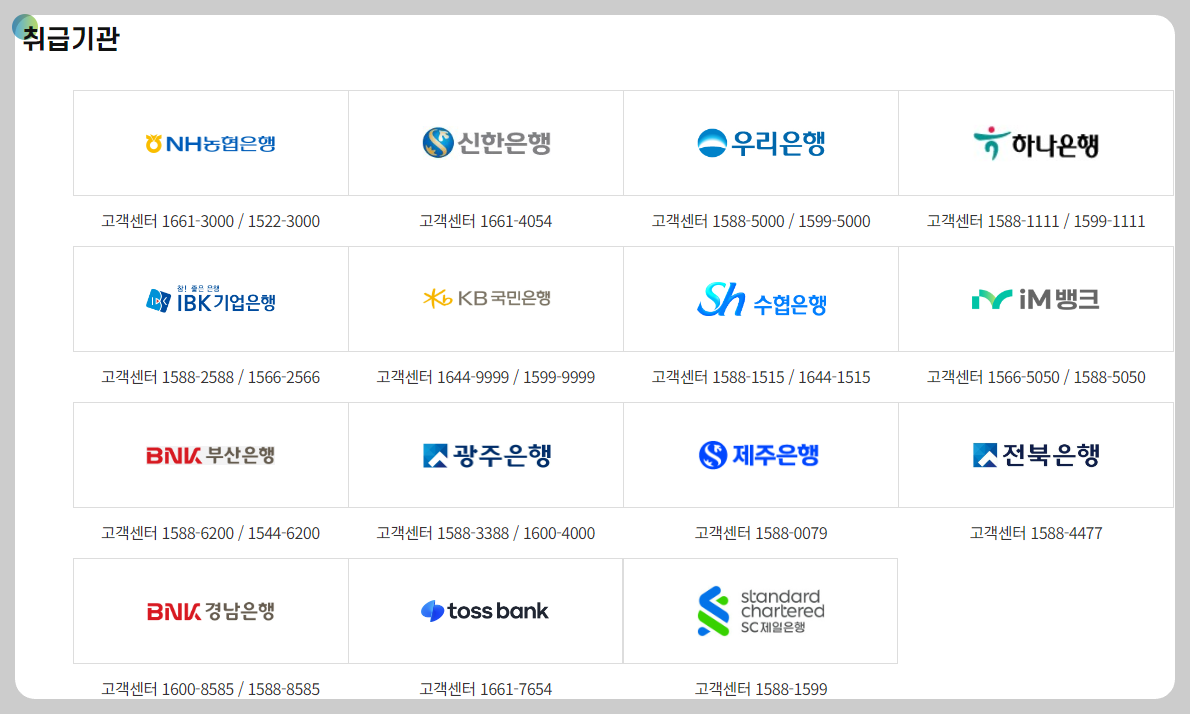Image resolution: width=1190 pixels, height=714 pixels.
Task: Open the Sh수협은행 logo card
Action: click(x=760, y=299)
